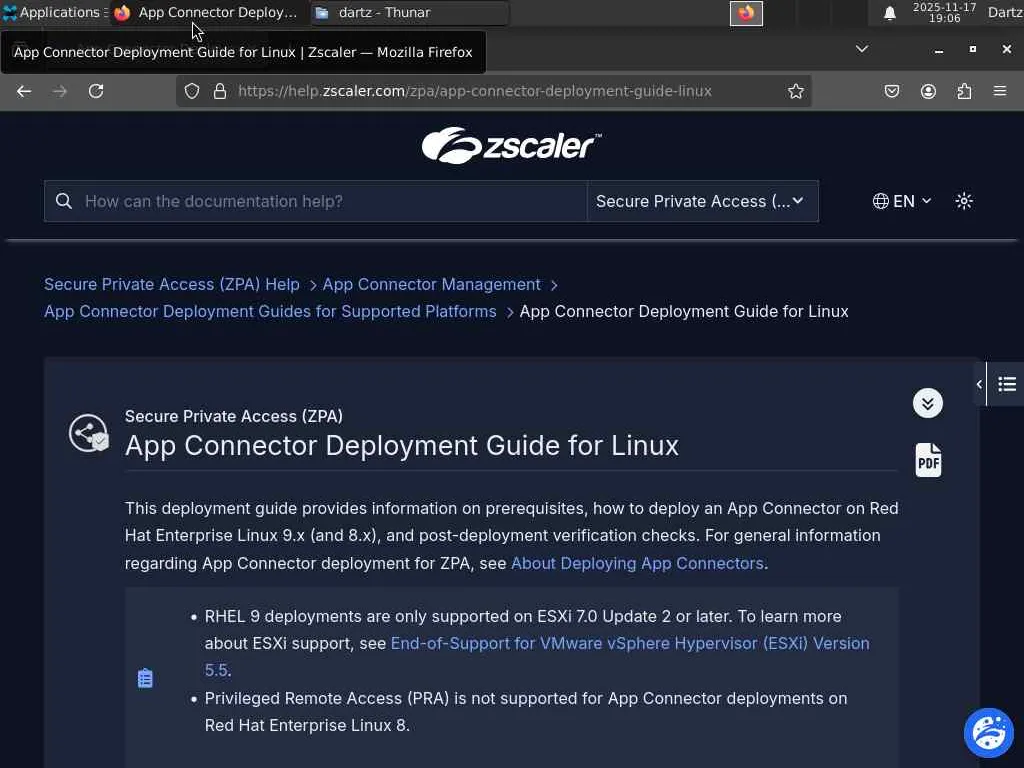This screenshot has height=768, width=1024.
Task: Click the Firefox icon in the system tray
Action: click(x=746, y=13)
